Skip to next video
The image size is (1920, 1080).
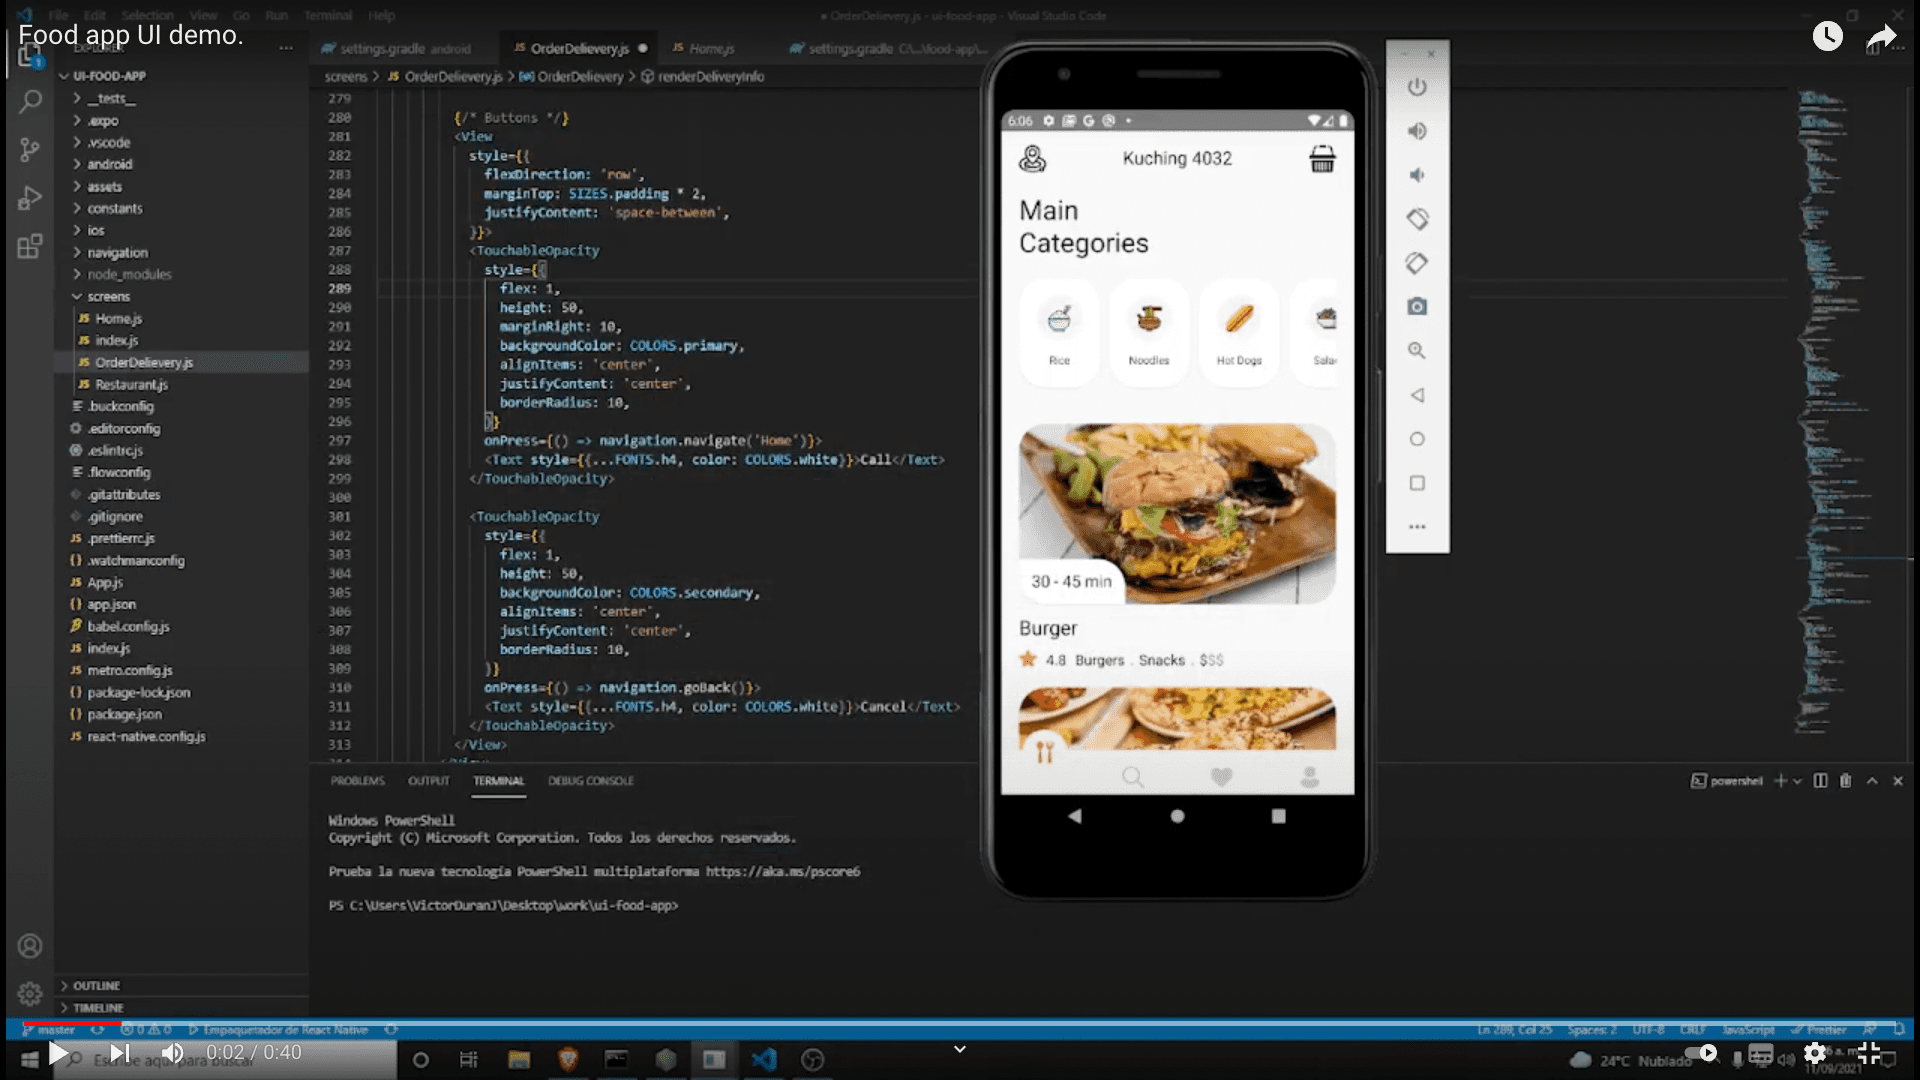[x=119, y=1053]
